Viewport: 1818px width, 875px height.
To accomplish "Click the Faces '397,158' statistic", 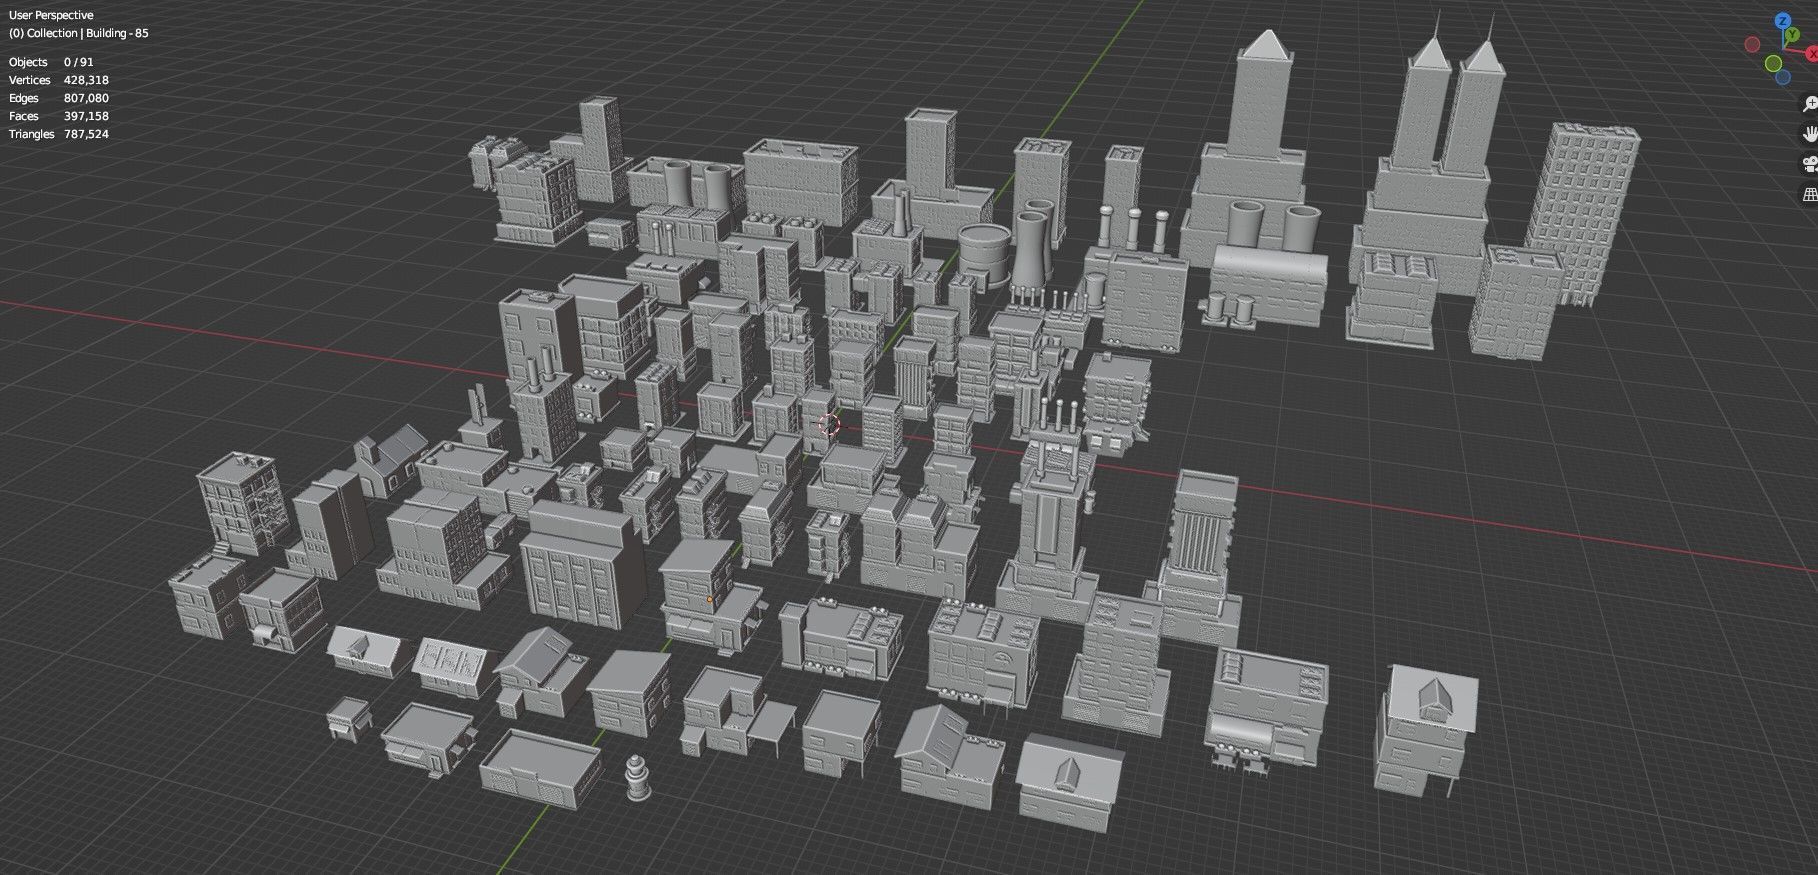I will coord(87,116).
